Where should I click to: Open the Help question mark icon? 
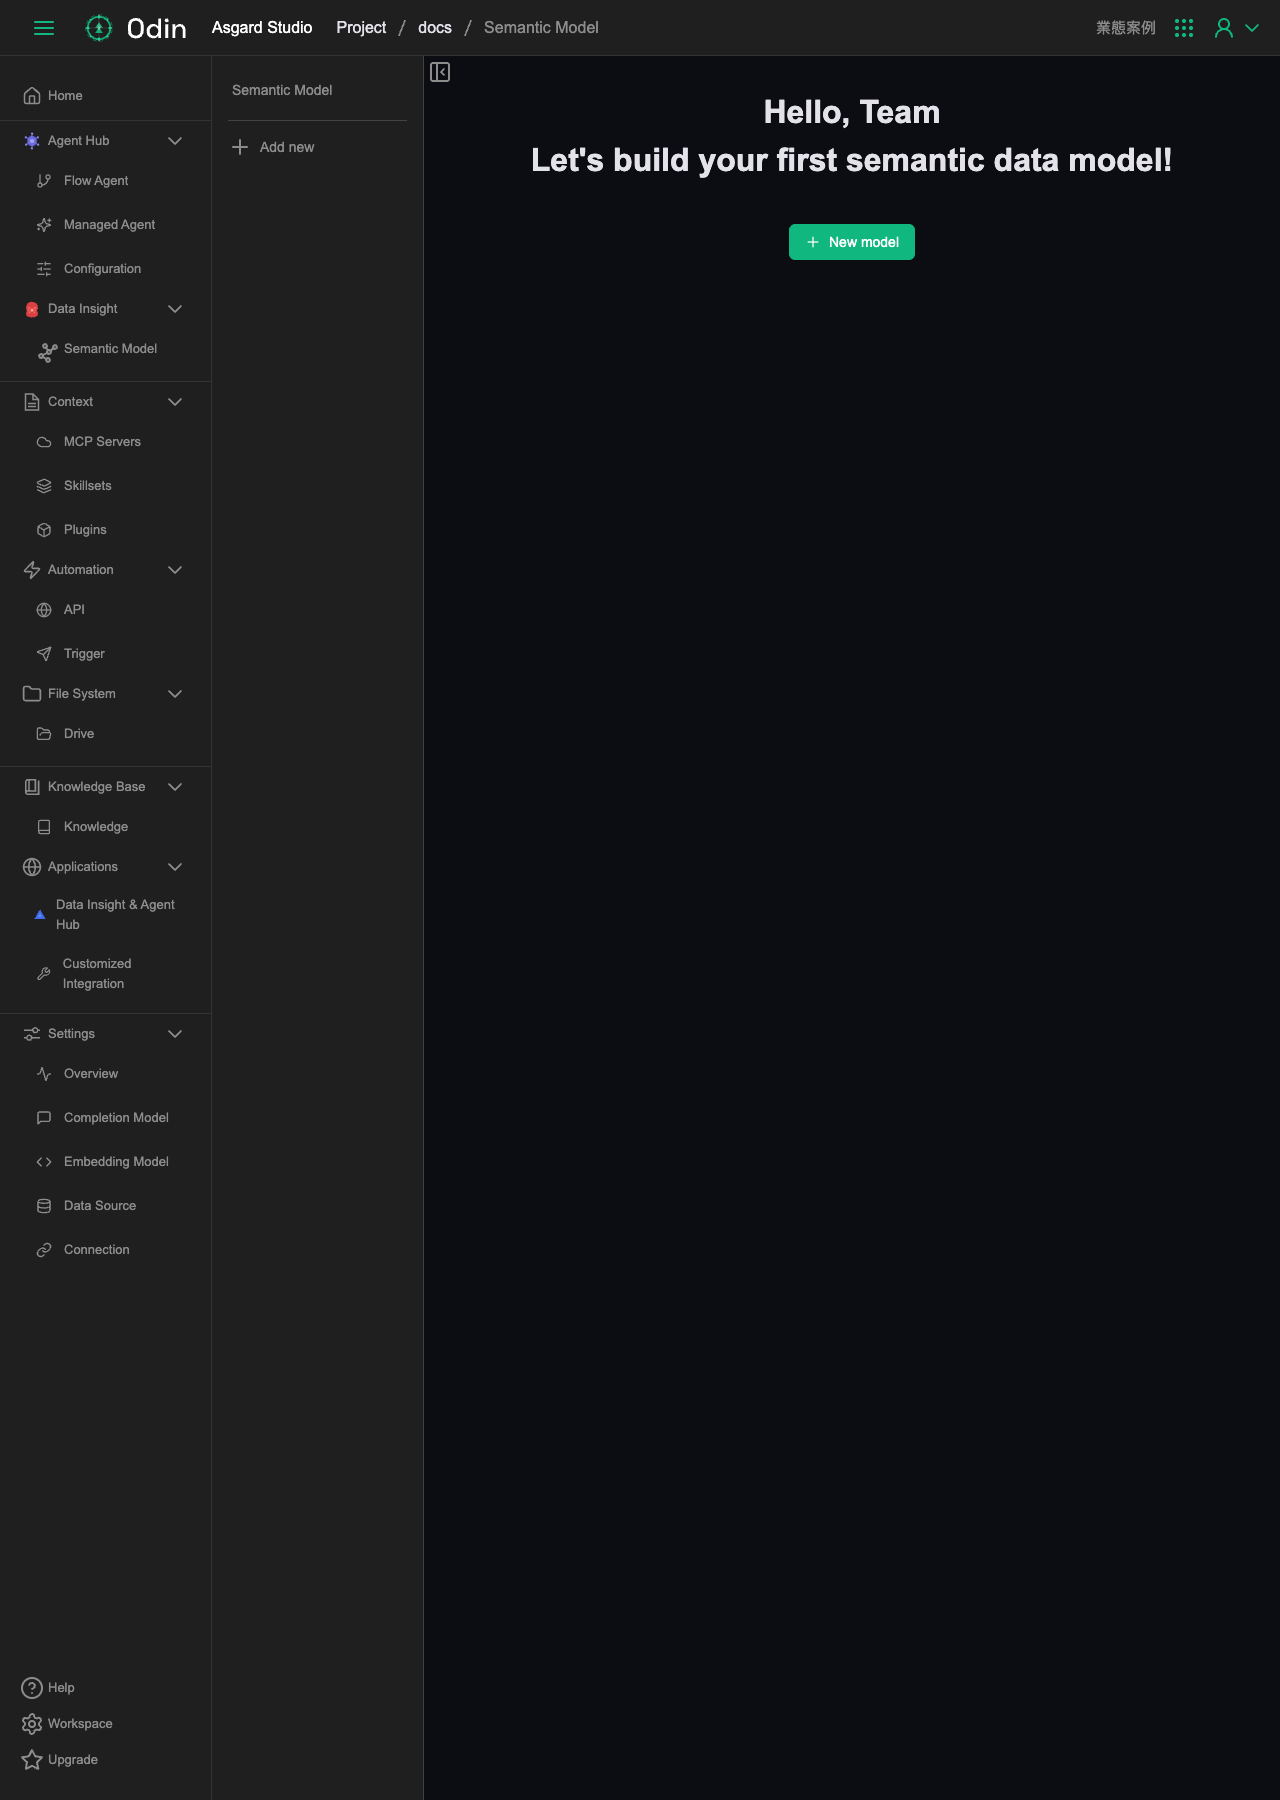(32, 1688)
